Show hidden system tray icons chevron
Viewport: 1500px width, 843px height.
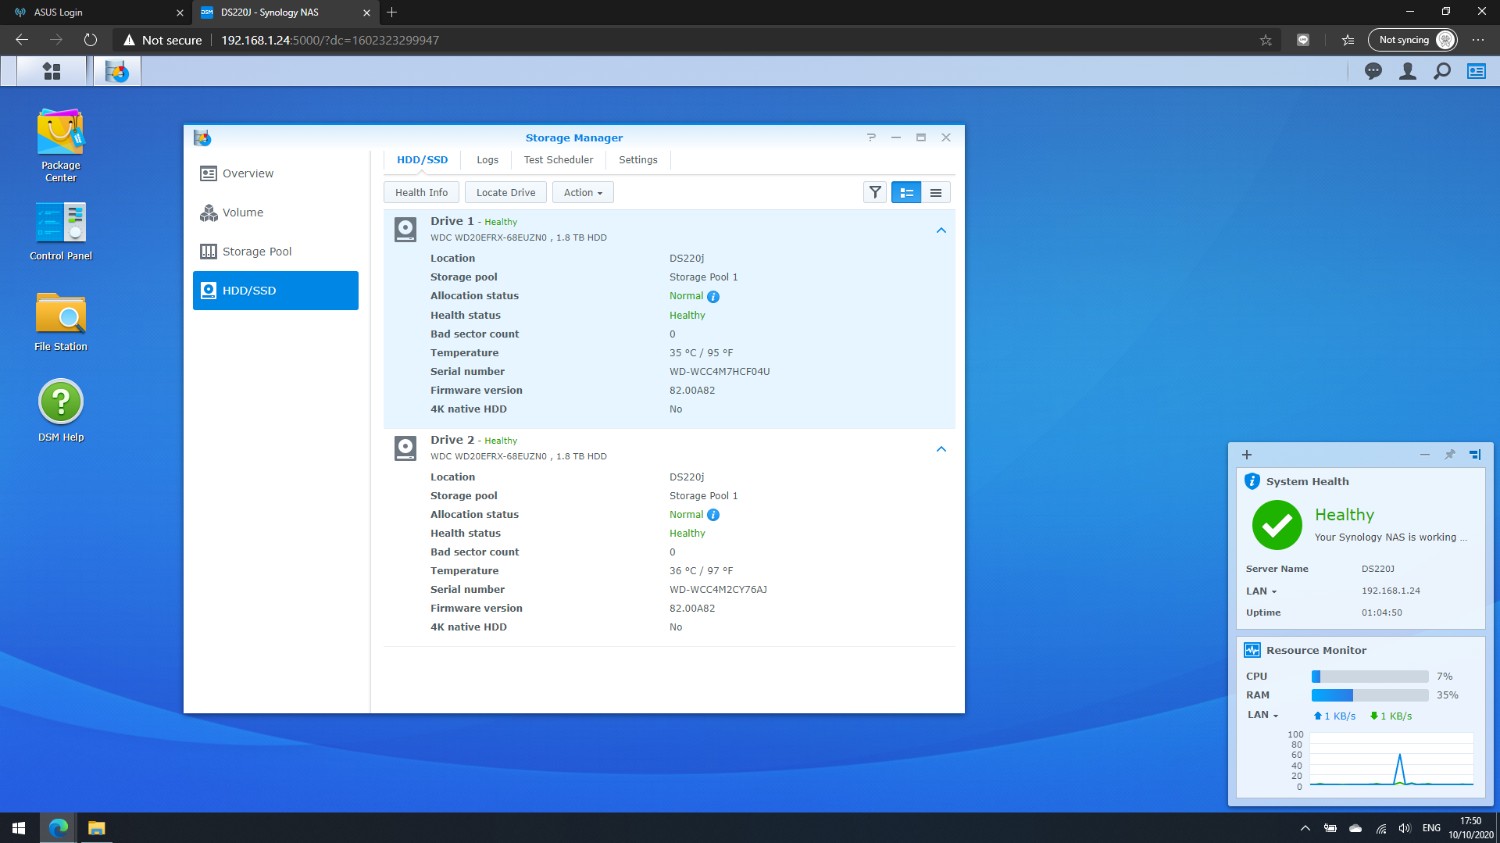pyautogui.click(x=1305, y=828)
